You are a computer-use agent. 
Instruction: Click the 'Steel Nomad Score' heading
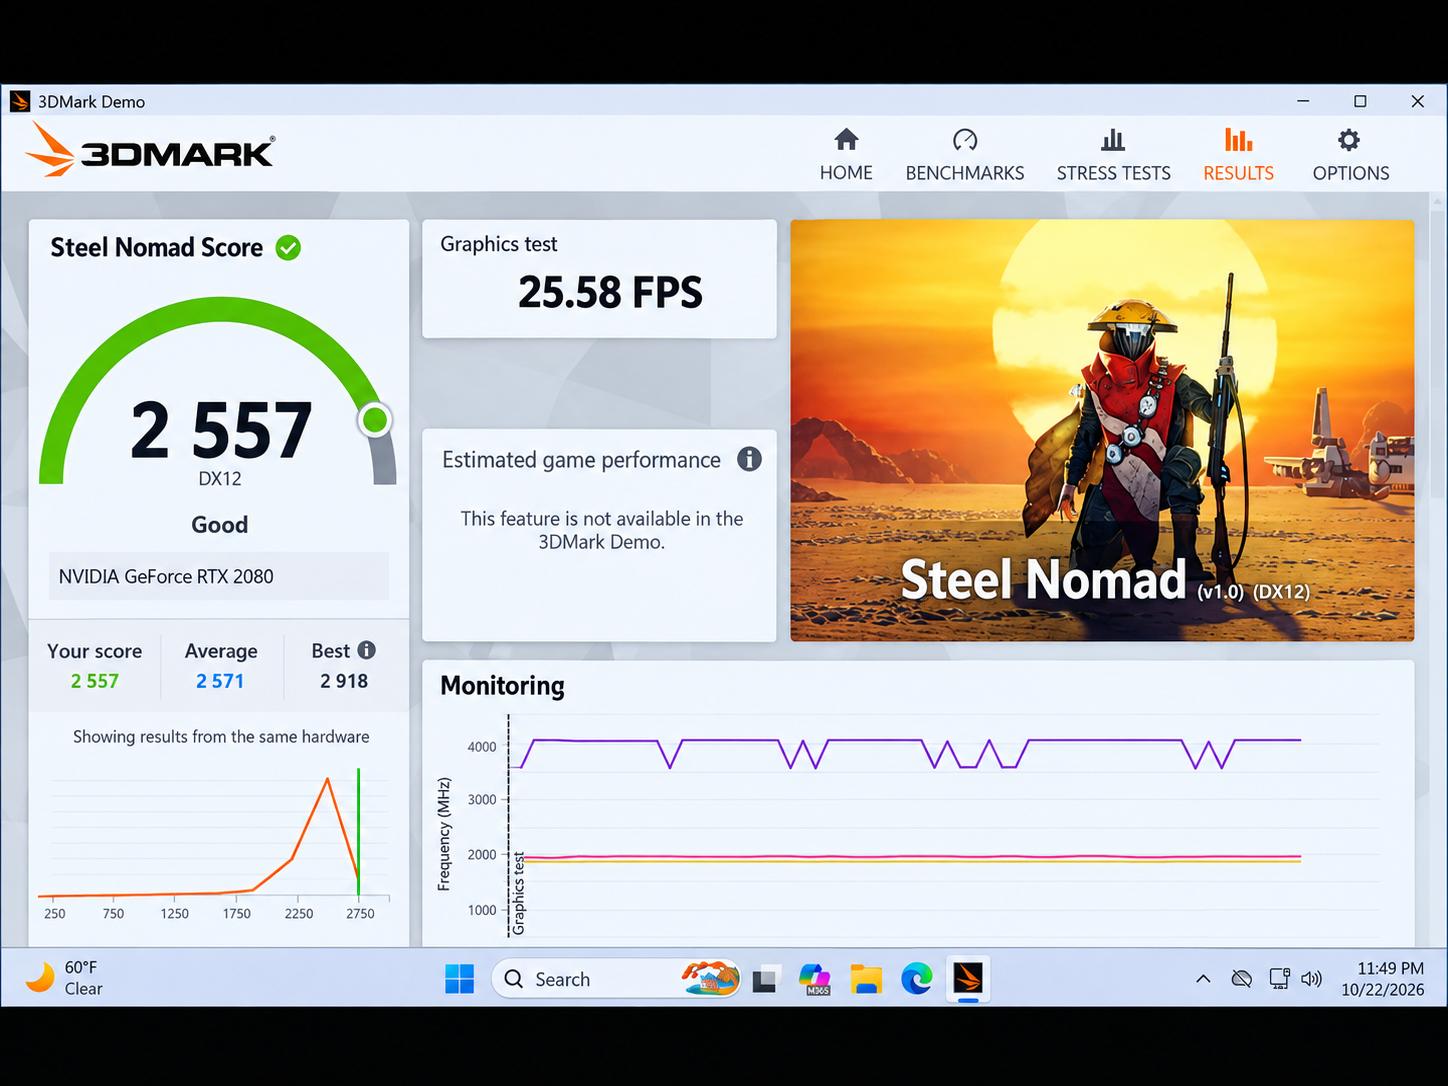point(157,247)
